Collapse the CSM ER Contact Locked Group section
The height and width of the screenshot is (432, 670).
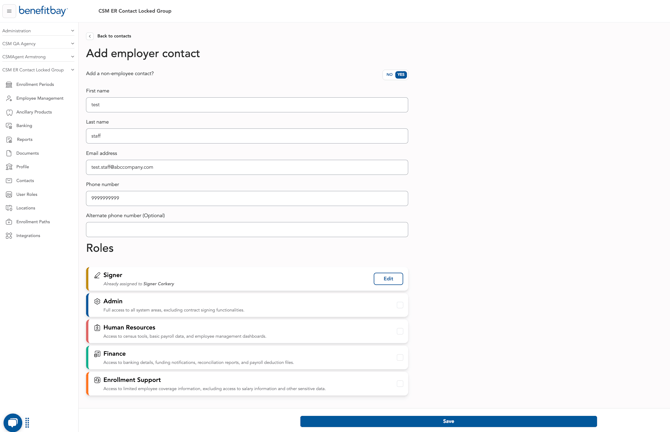[x=72, y=70]
